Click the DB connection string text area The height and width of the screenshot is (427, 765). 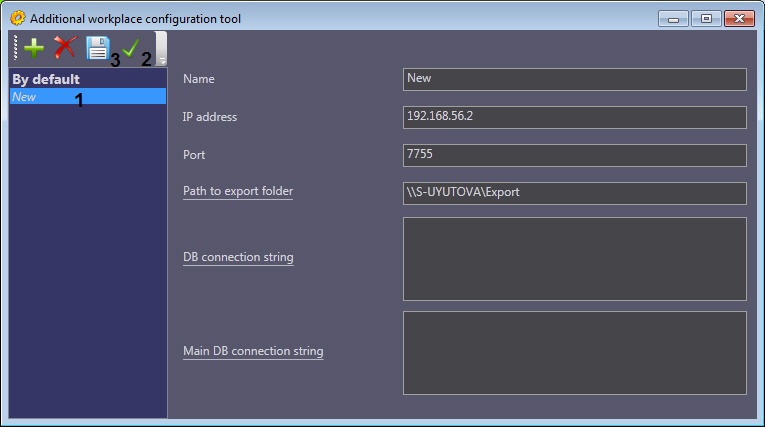pos(574,258)
